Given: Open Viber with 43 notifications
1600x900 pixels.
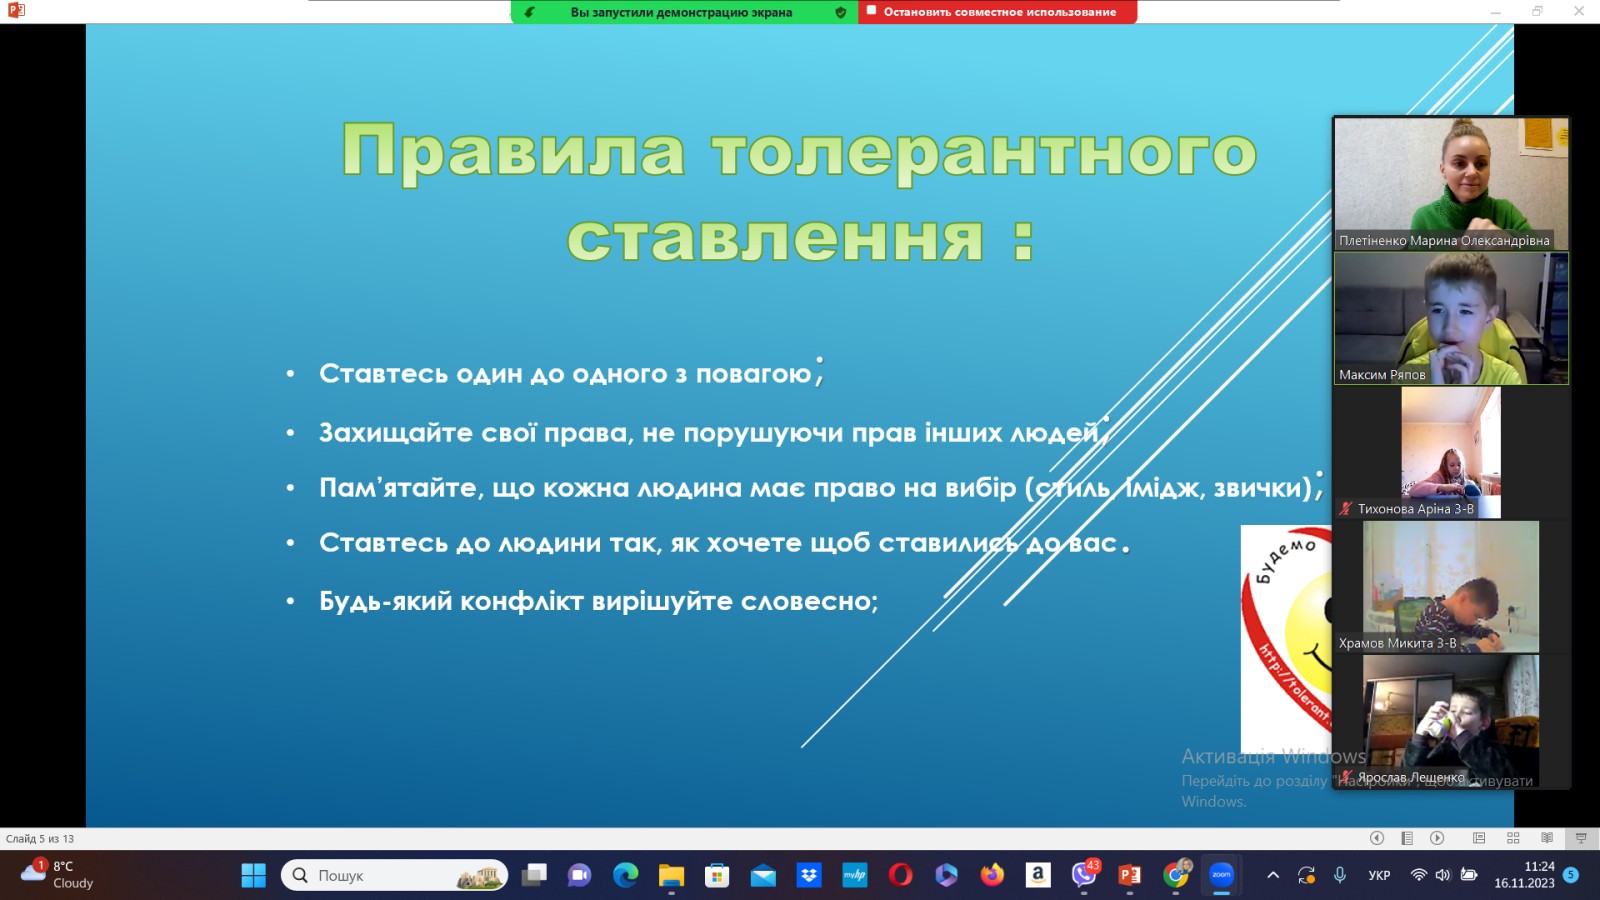Looking at the screenshot, I should (x=1085, y=873).
